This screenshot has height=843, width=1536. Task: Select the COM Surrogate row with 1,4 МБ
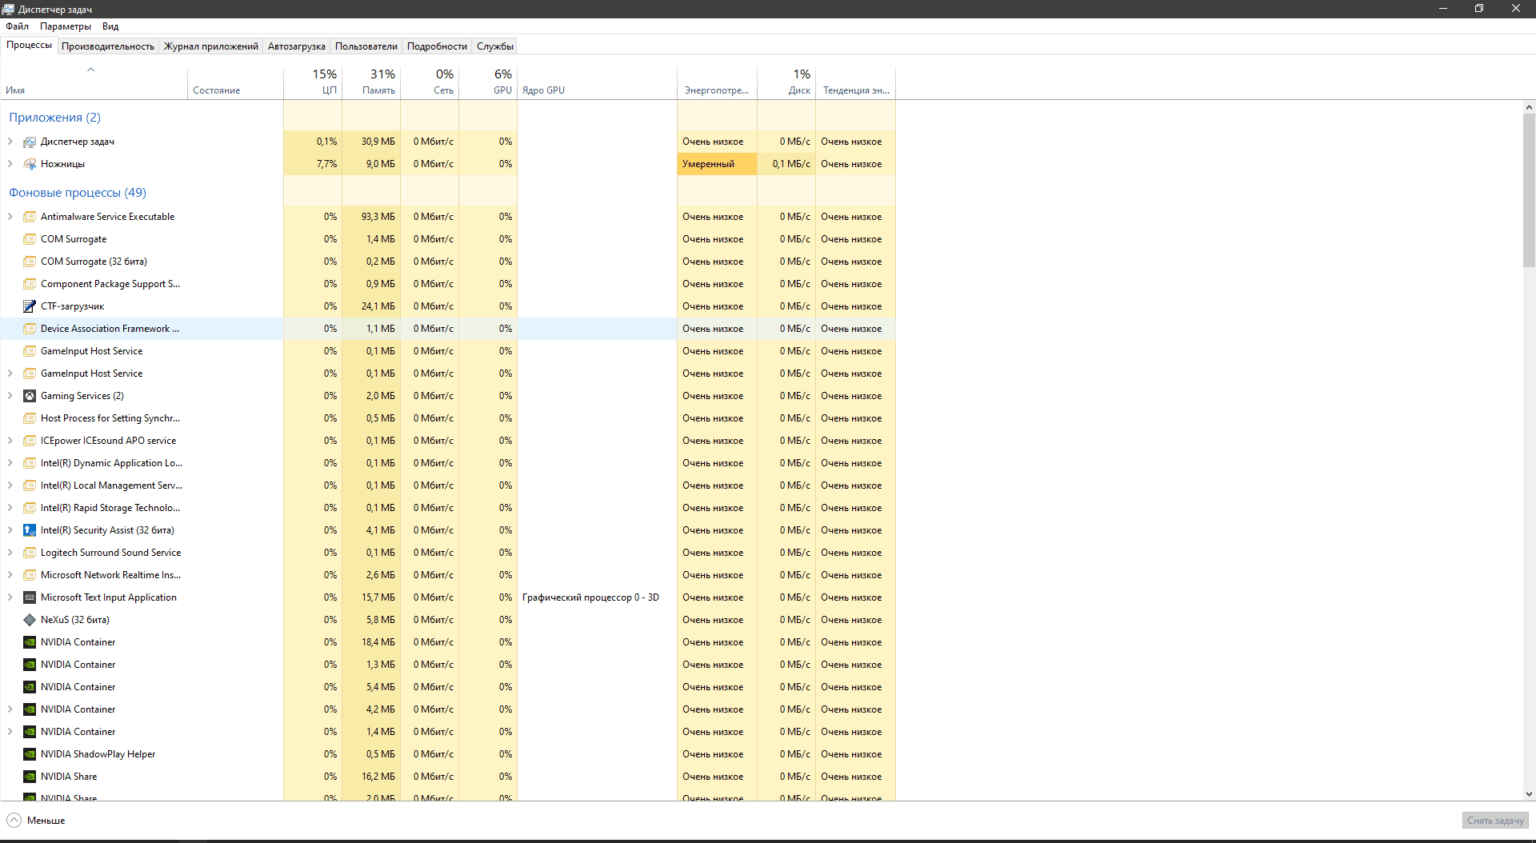click(448, 239)
